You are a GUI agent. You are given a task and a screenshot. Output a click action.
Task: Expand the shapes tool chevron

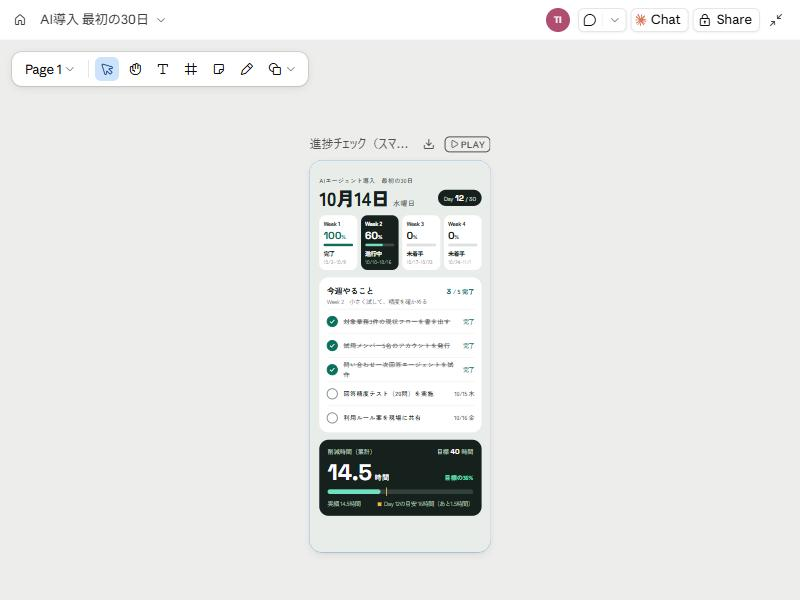click(x=291, y=69)
